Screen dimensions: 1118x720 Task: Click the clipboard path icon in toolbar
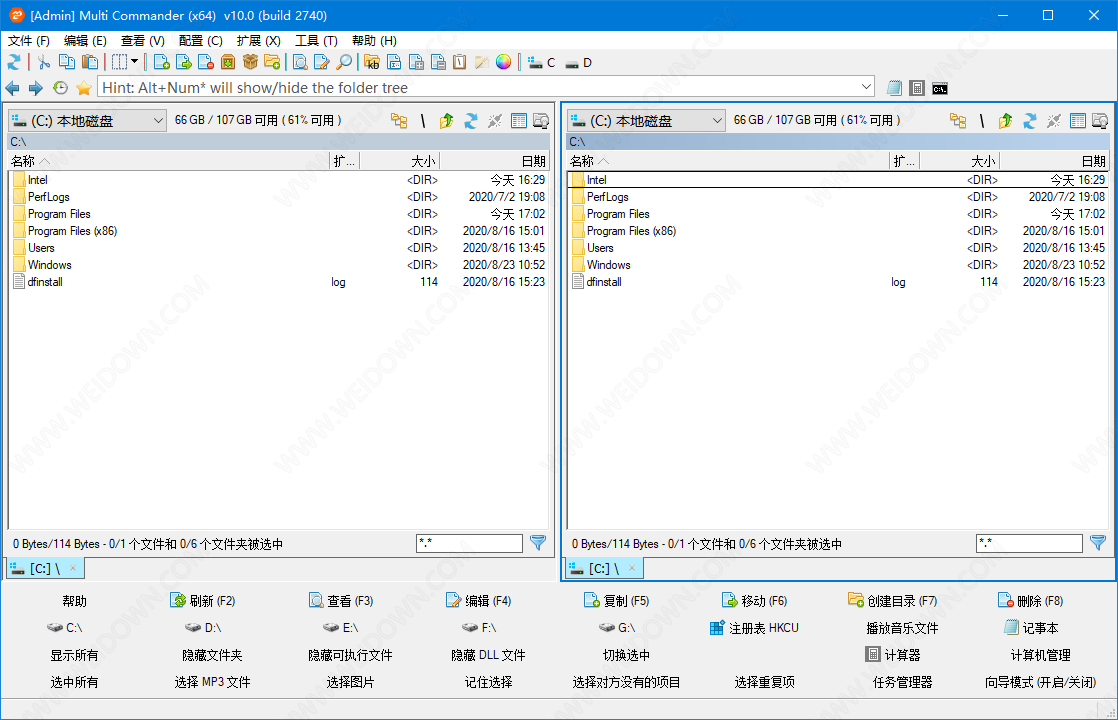pos(460,63)
